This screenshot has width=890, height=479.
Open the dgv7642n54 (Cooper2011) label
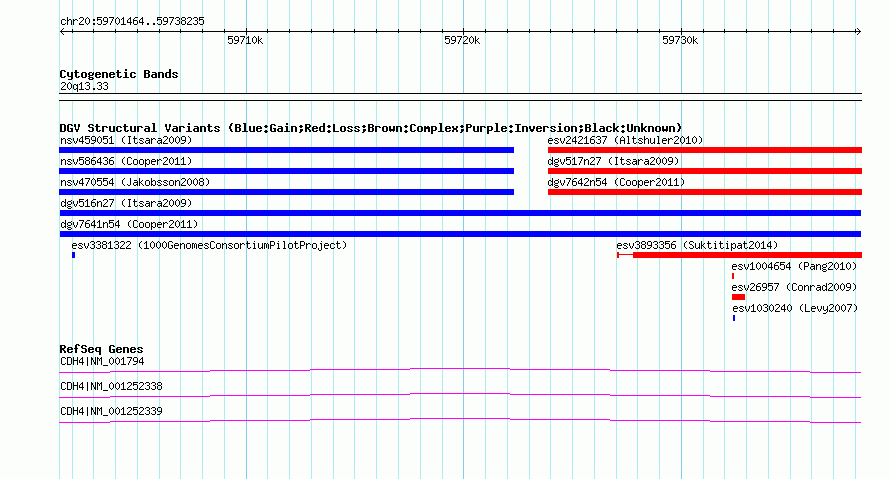click(x=616, y=182)
